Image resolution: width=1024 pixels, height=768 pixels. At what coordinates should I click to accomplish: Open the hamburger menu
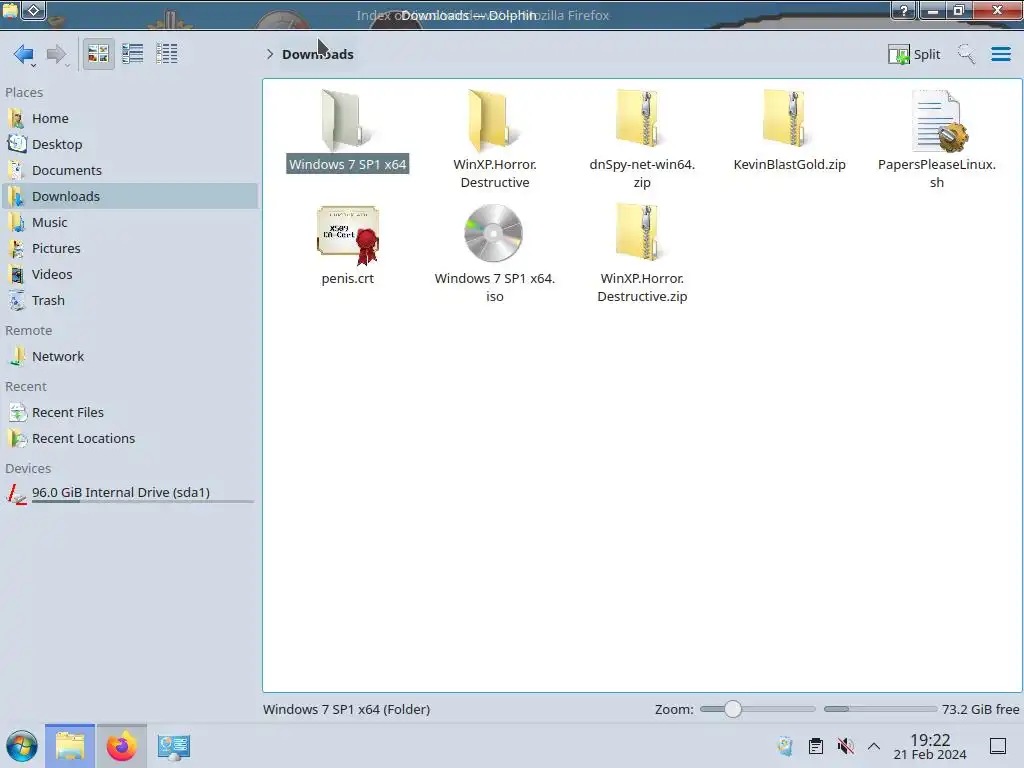point(1000,54)
